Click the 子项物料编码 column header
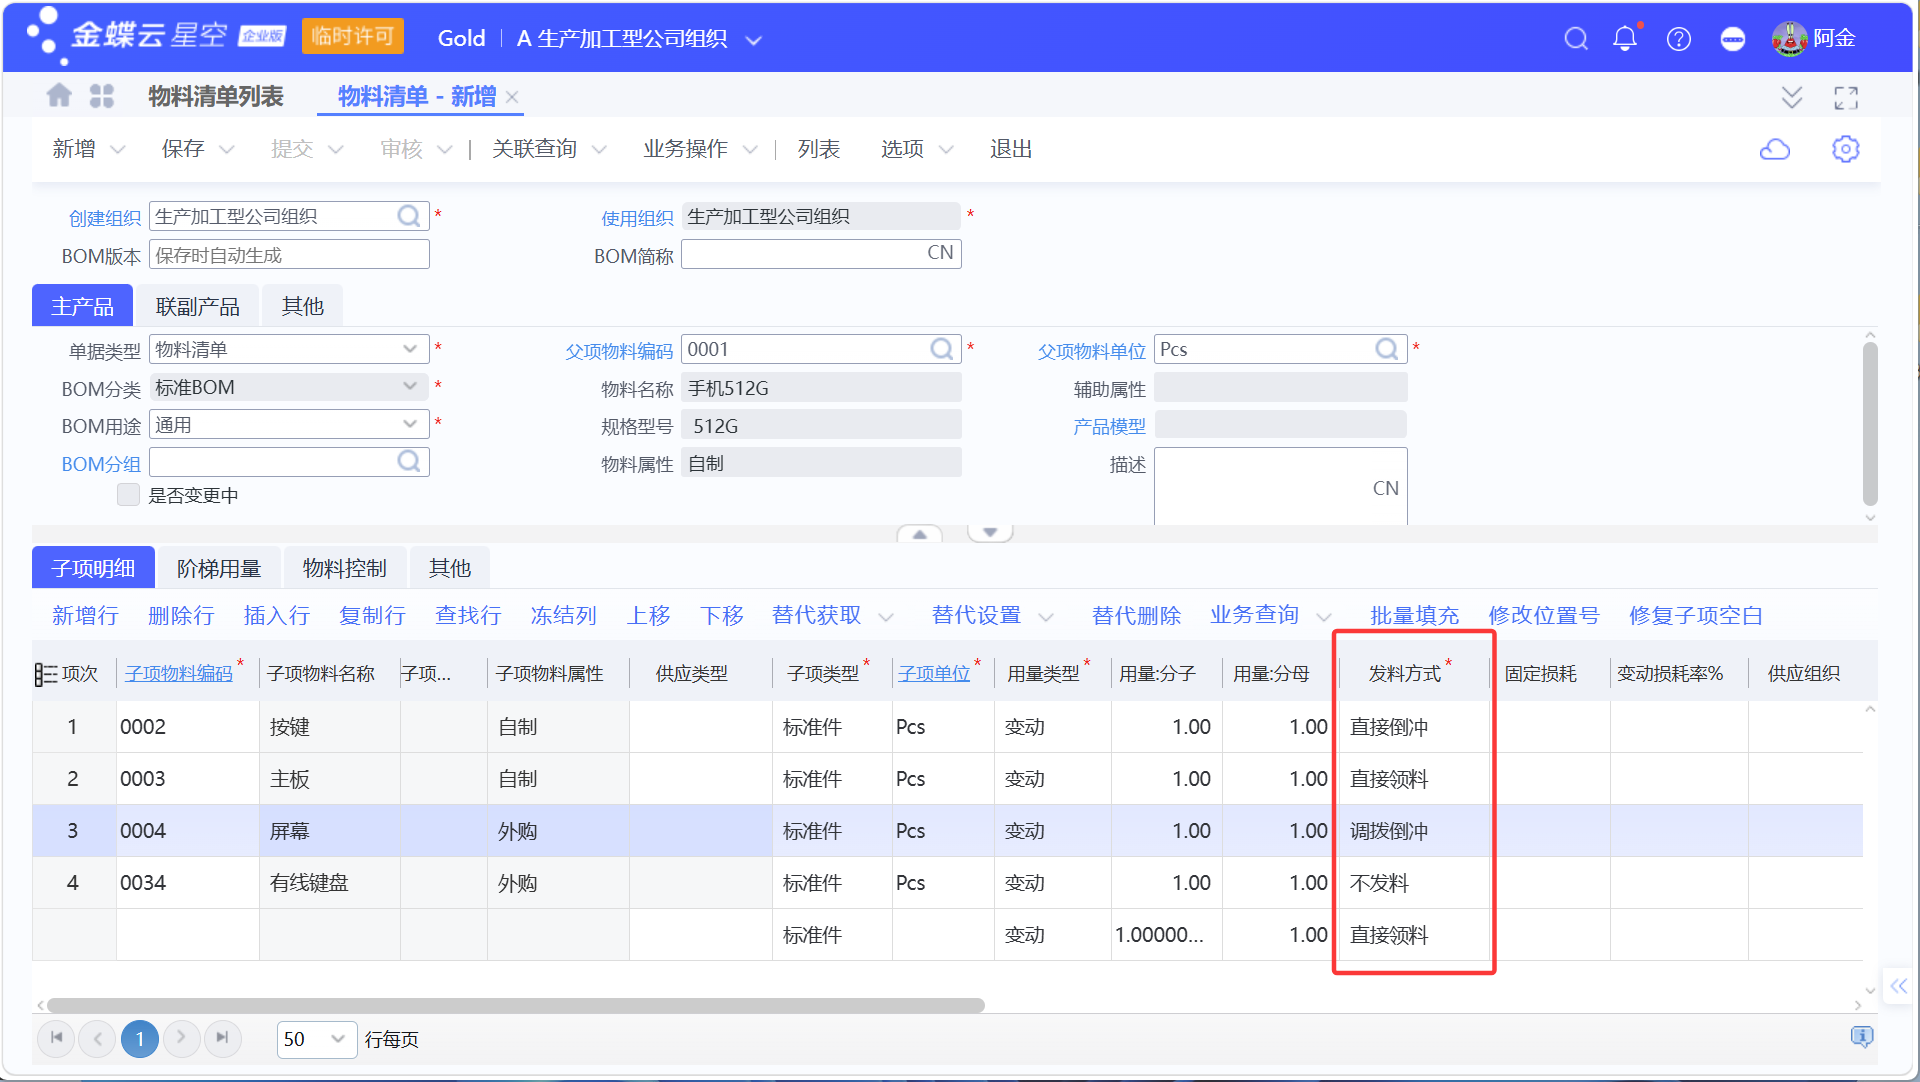The height and width of the screenshot is (1082, 1920). pos(179,673)
